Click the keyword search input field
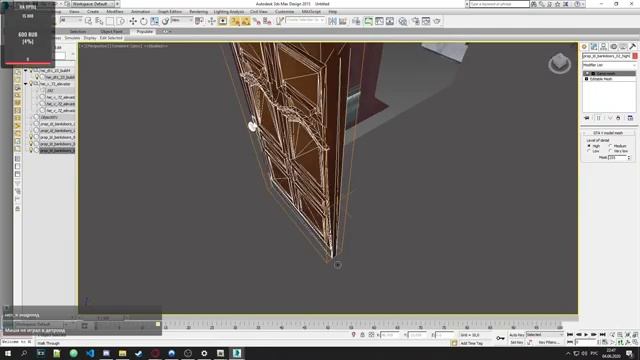Viewport: 640px width, 360px height. 499,4
